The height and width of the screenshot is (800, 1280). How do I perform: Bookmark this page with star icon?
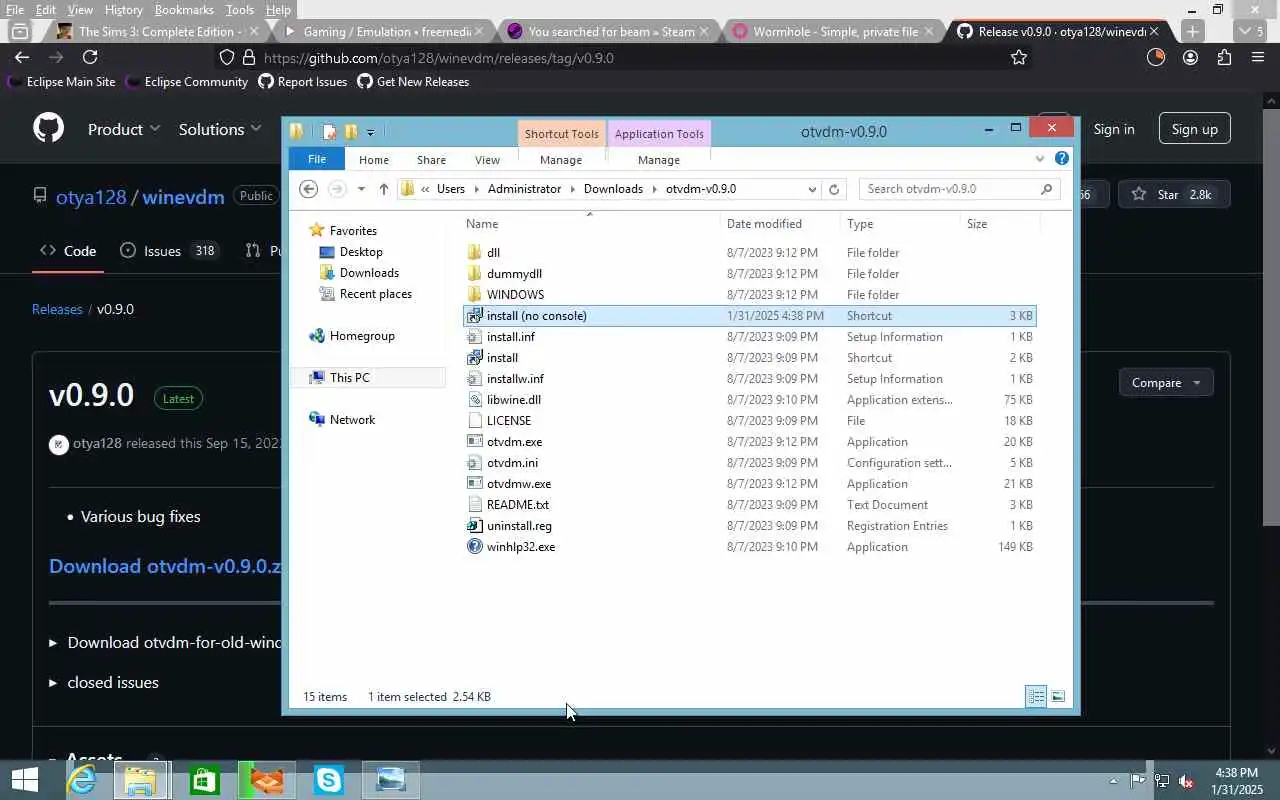pos(1018,58)
